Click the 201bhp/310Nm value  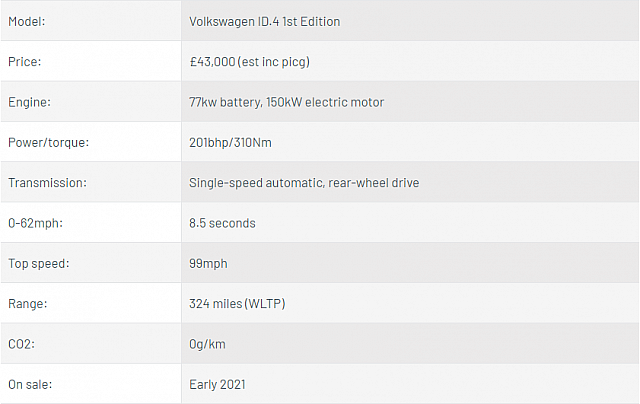230,142
